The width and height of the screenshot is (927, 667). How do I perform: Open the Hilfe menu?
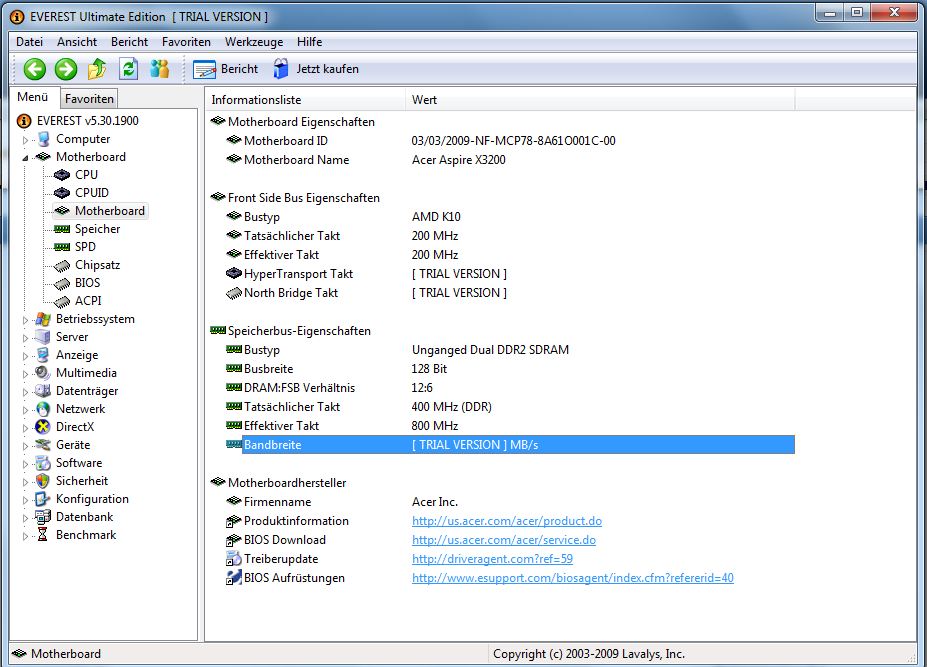tap(309, 42)
